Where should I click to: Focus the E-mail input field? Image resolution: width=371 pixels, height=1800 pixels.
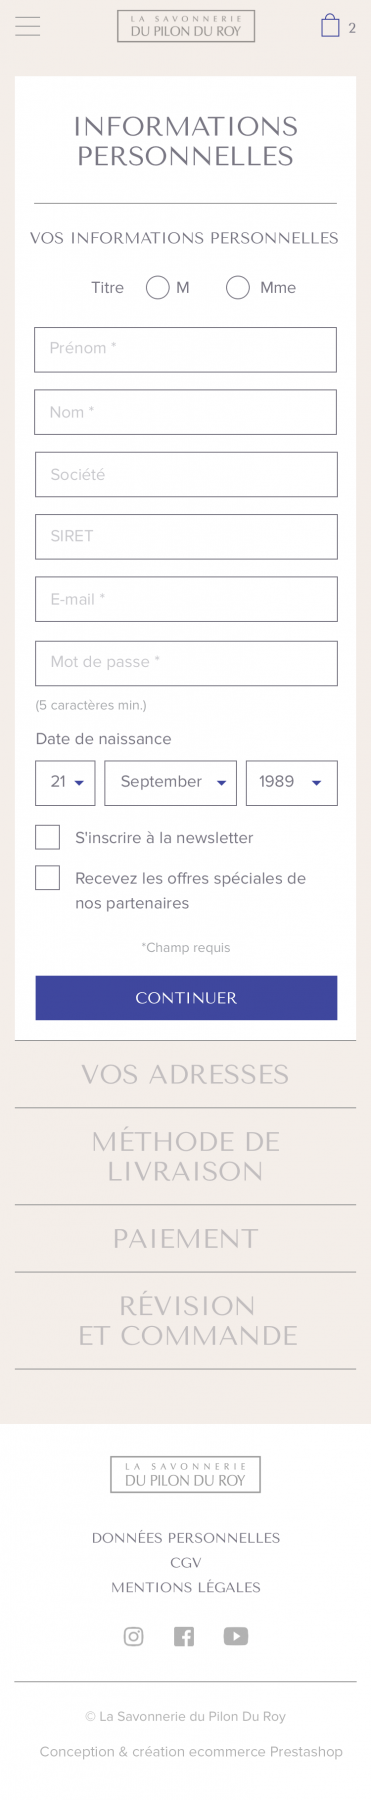pos(186,600)
